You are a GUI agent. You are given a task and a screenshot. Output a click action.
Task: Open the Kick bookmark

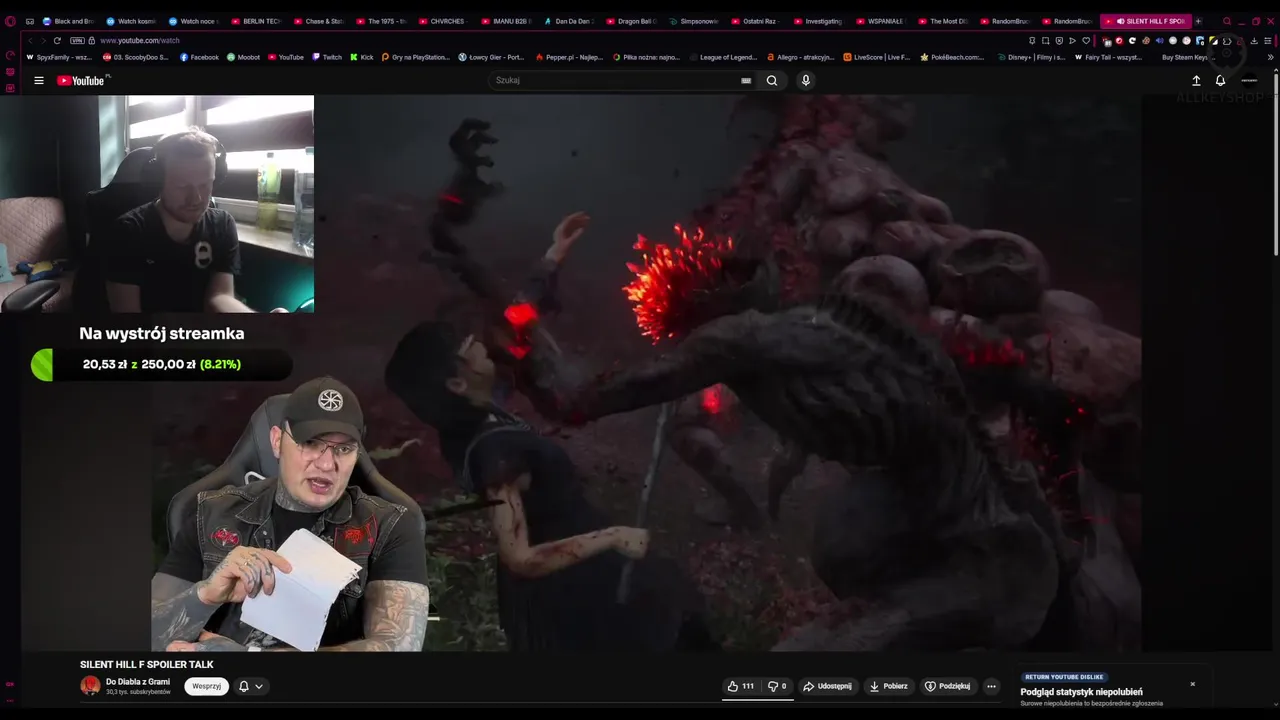tap(362, 57)
